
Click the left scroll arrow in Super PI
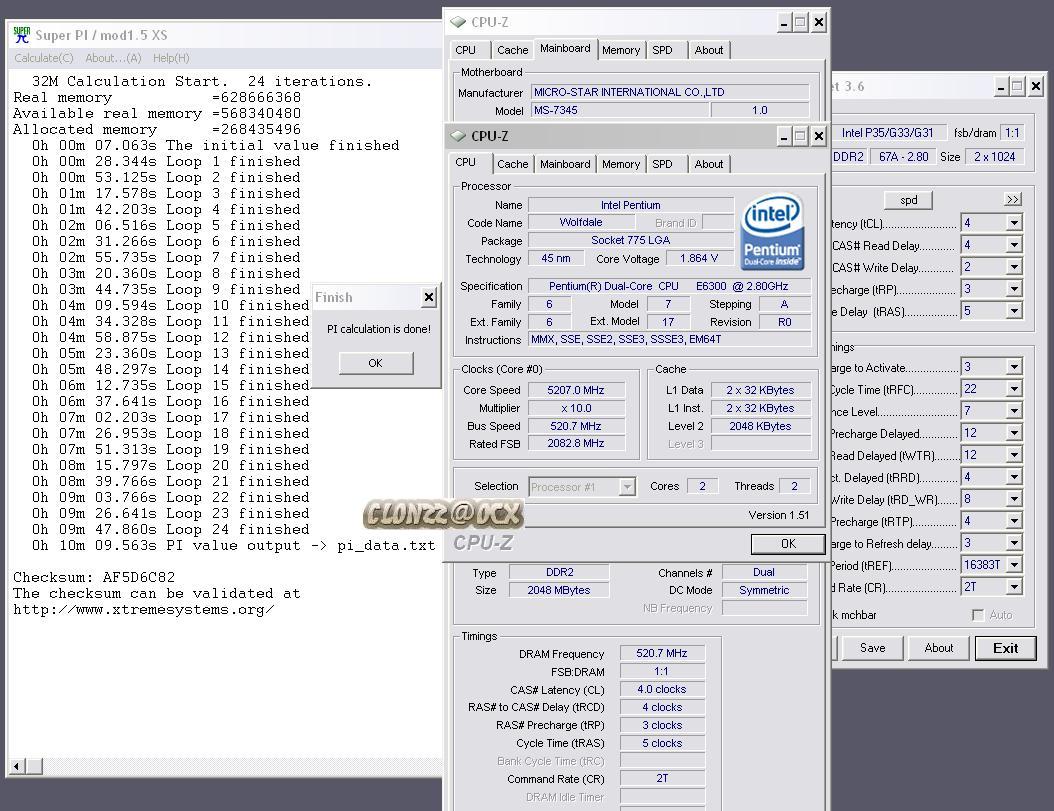[x=17, y=766]
